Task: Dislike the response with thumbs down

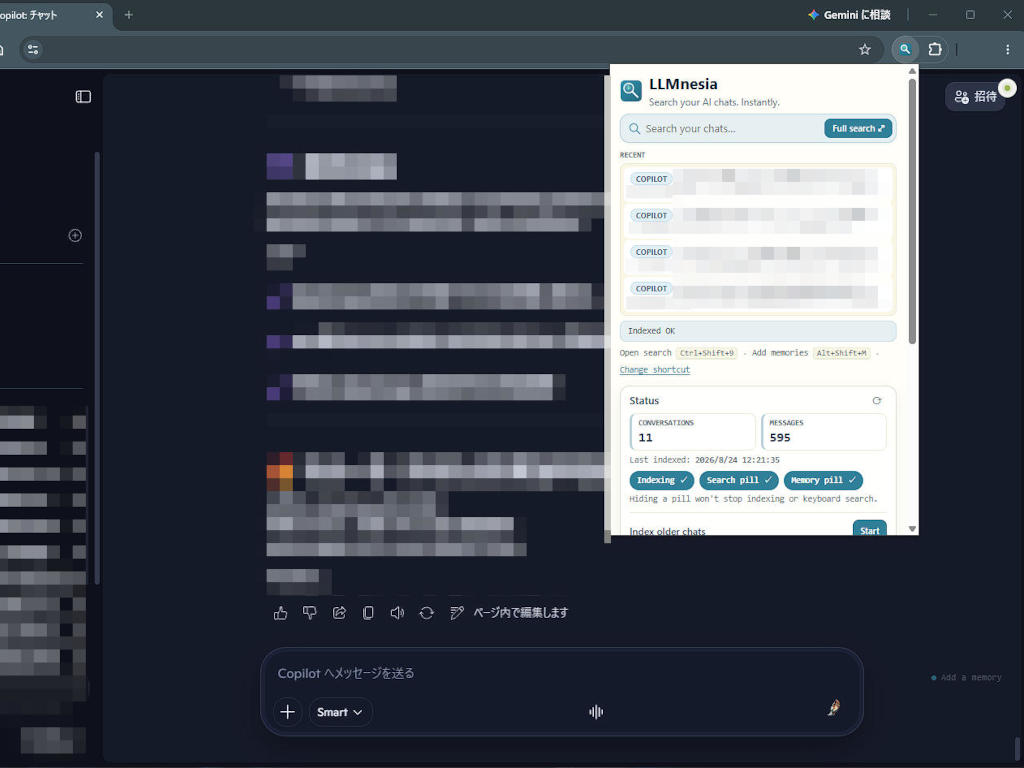Action: 310,613
